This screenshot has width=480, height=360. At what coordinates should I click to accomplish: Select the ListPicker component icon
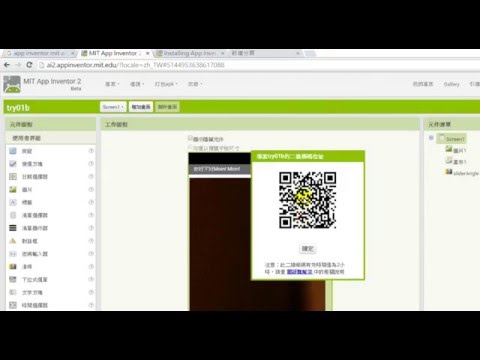13,215
